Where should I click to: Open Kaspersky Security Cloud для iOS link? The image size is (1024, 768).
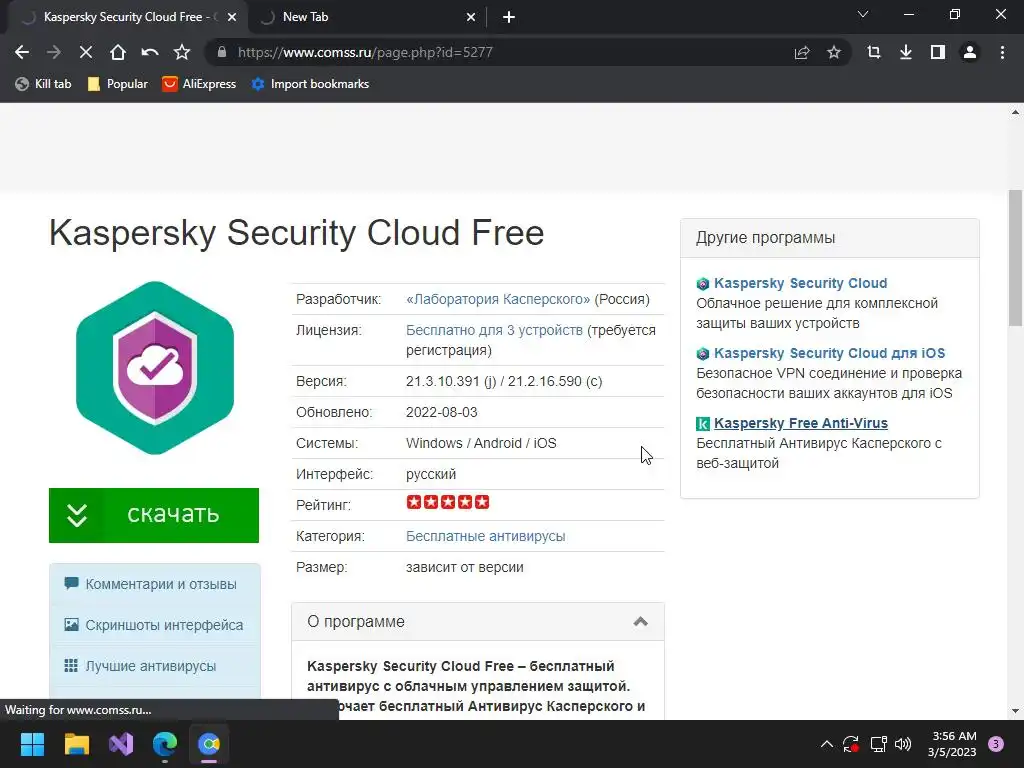[829, 353]
